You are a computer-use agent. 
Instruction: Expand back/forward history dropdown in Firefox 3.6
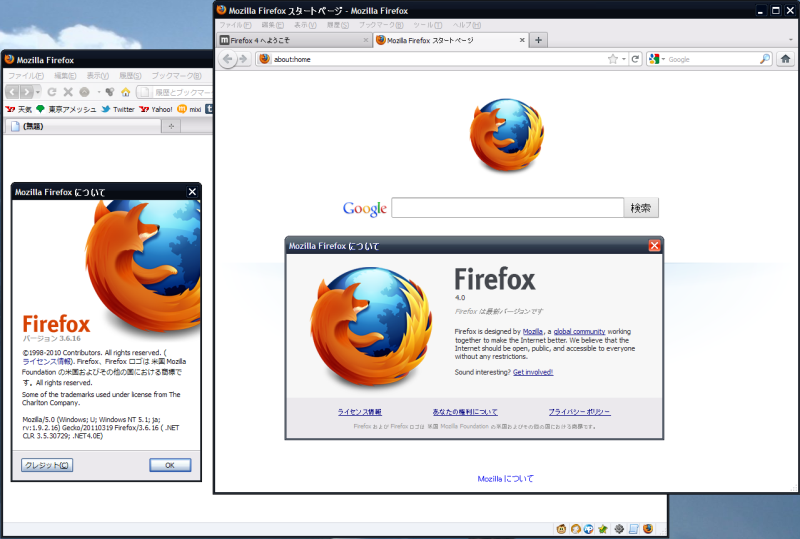[38, 92]
